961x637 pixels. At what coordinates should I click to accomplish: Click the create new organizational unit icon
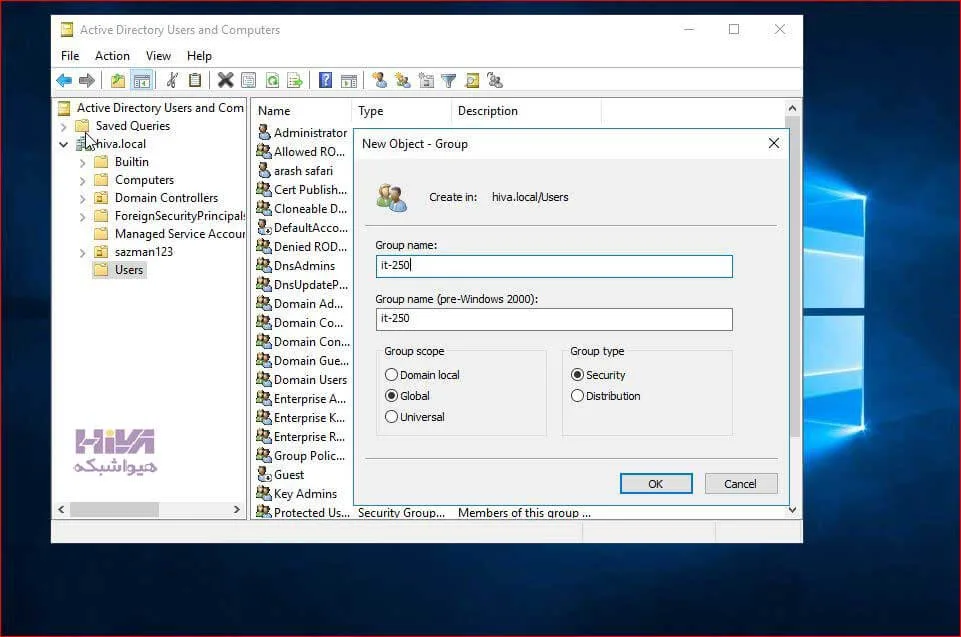[x=426, y=80]
